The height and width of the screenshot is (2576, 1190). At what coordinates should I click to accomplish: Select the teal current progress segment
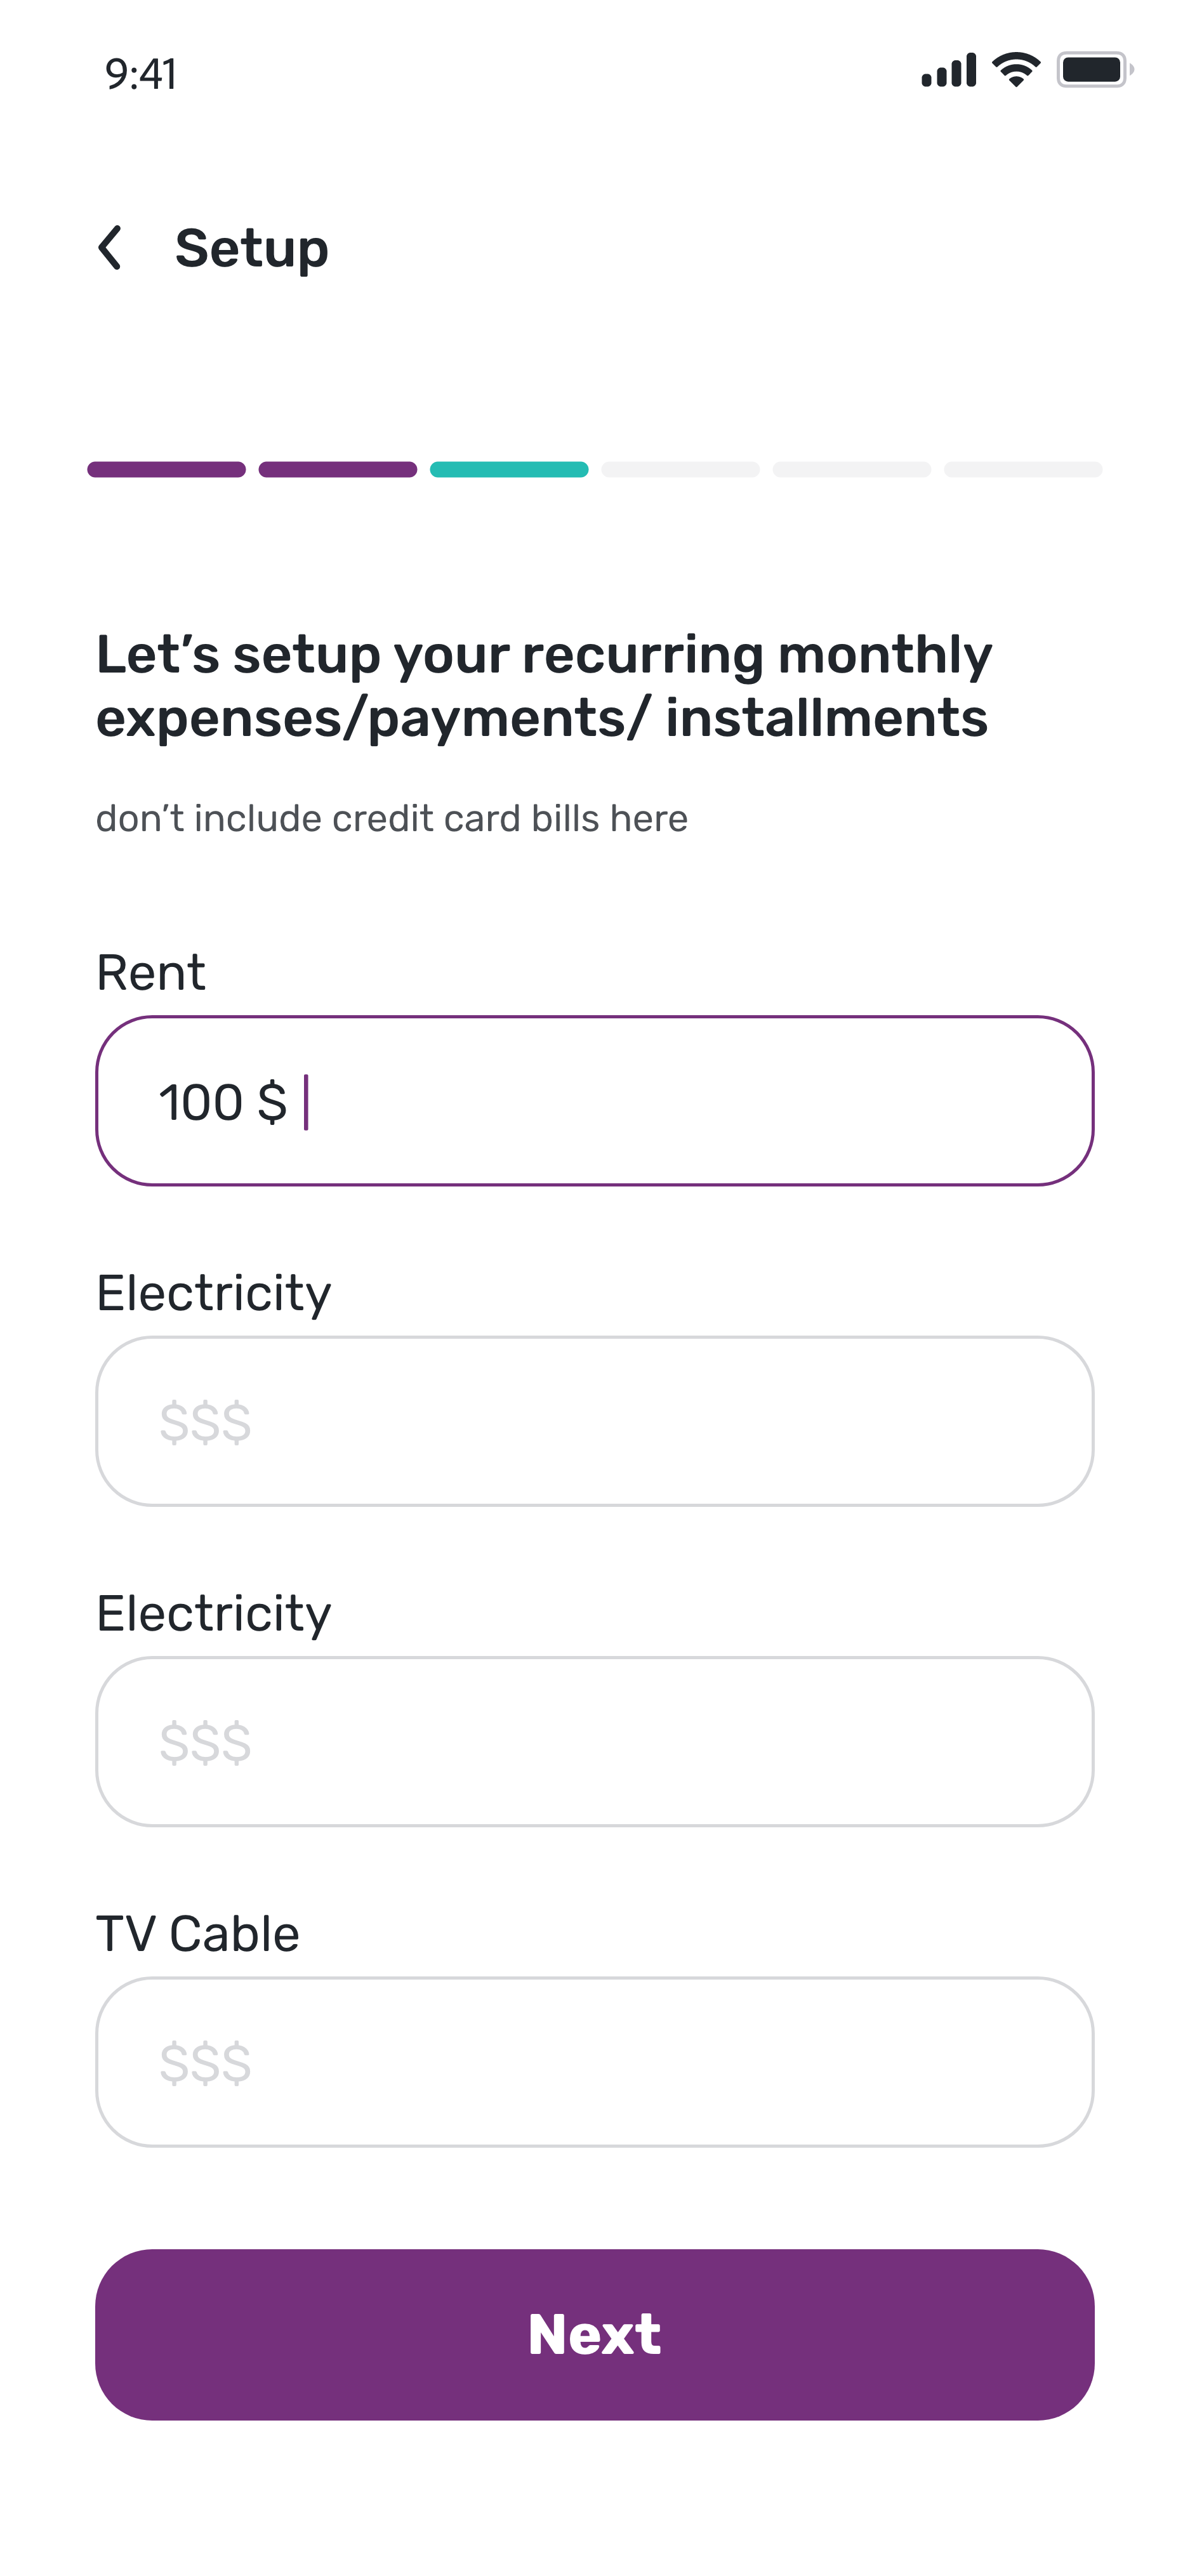pyautogui.click(x=509, y=470)
